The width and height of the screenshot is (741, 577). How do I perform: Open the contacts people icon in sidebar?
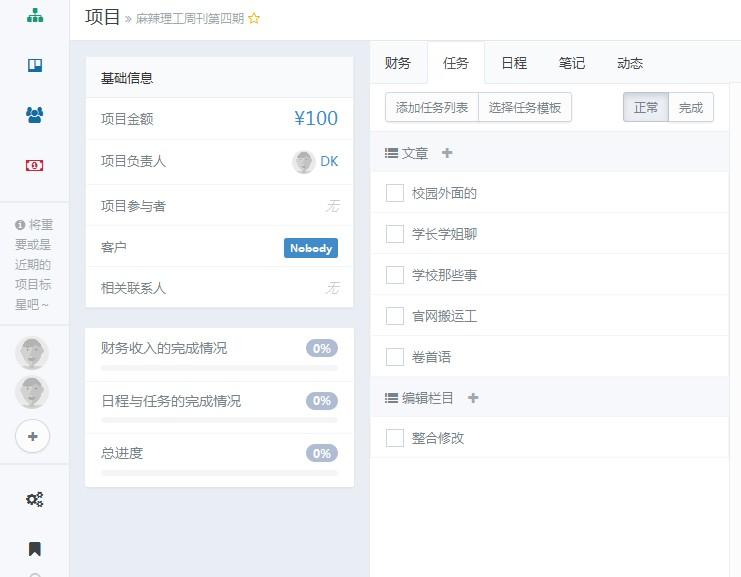pos(35,115)
